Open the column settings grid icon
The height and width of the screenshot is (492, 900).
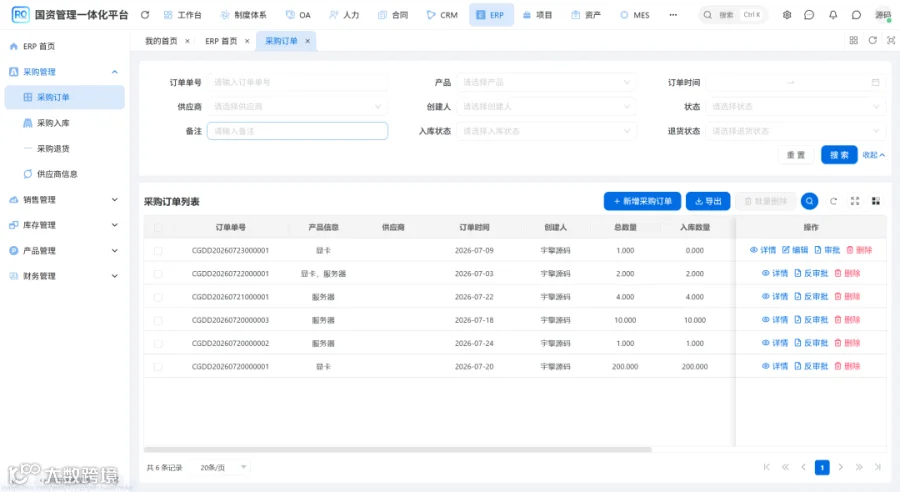876,201
